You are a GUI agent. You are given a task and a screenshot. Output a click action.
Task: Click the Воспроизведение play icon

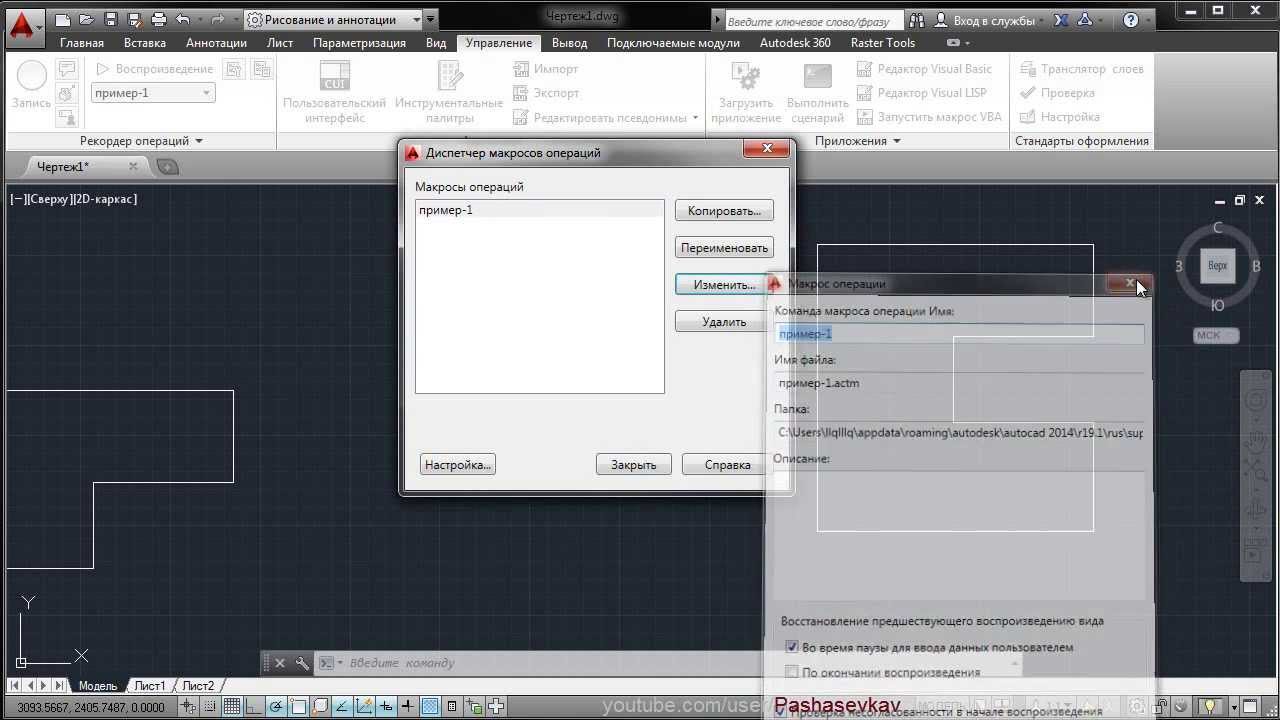coord(102,69)
